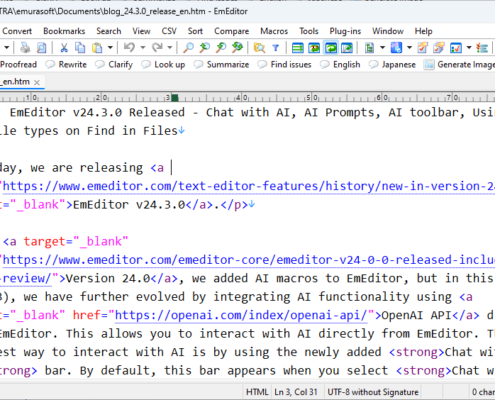Translate to Japanese via AI toolbar

pos(392,64)
